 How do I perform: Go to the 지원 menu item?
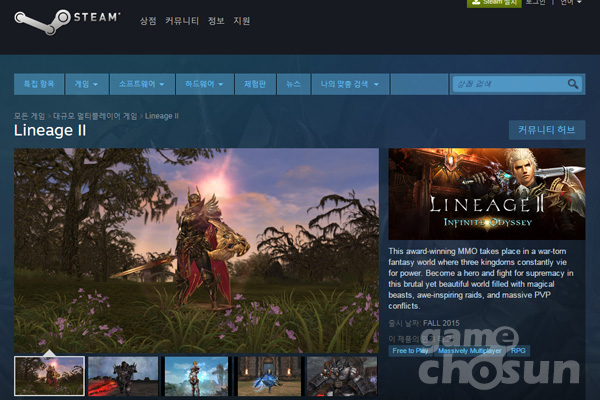click(x=242, y=21)
